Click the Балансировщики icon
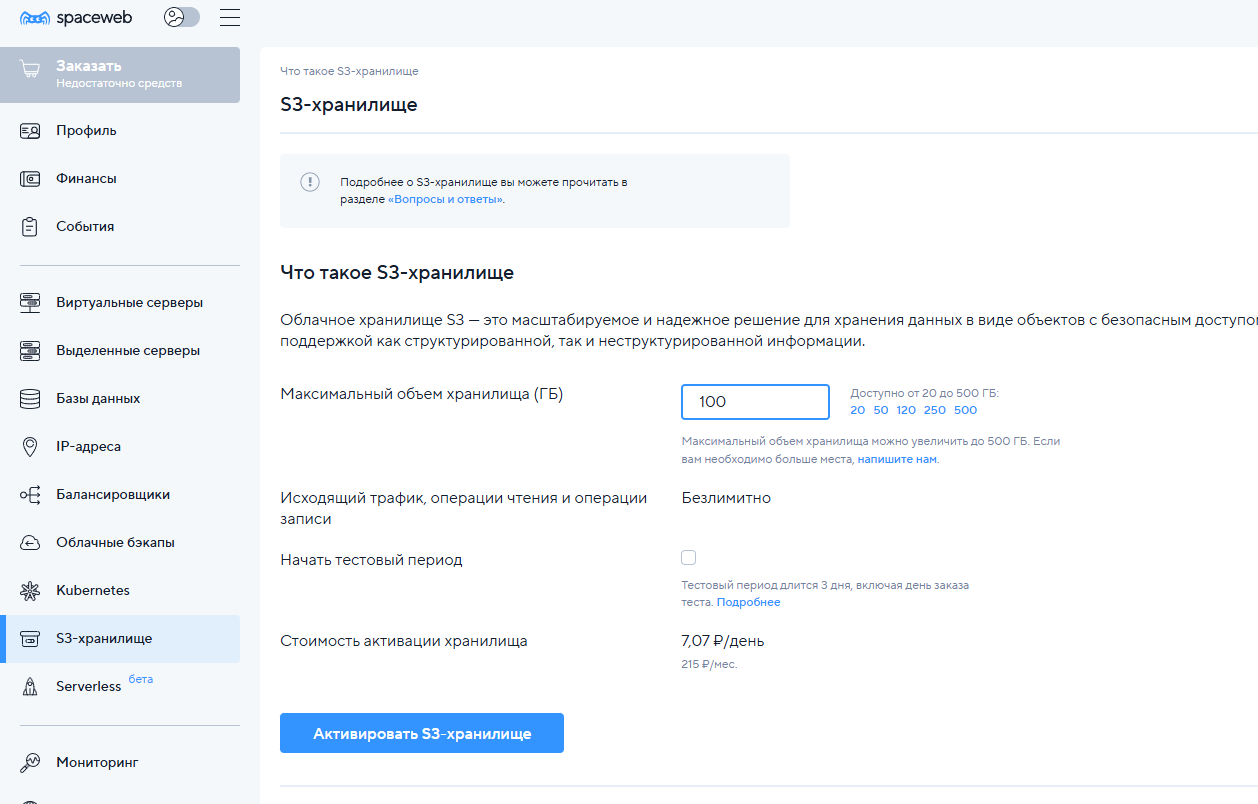 coord(30,495)
